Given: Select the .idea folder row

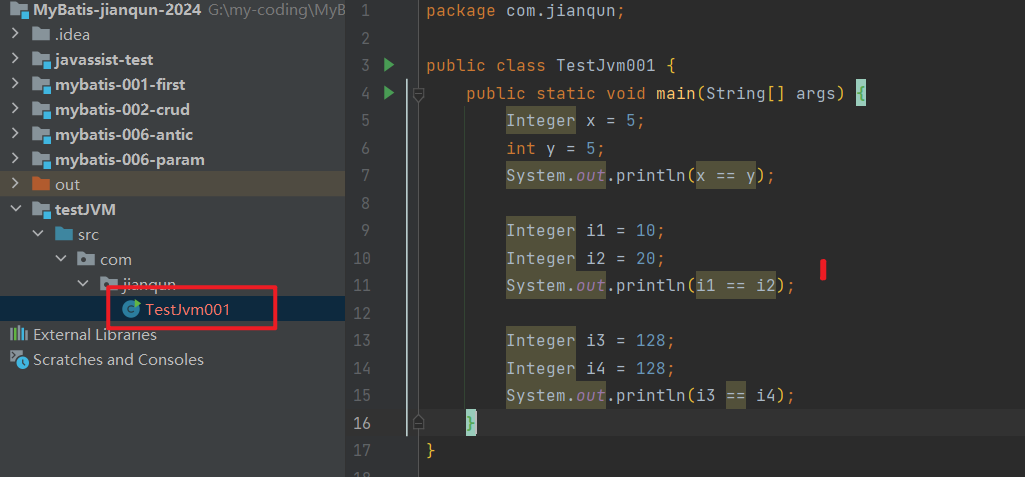Looking at the screenshot, I should [x=173, y=35].
